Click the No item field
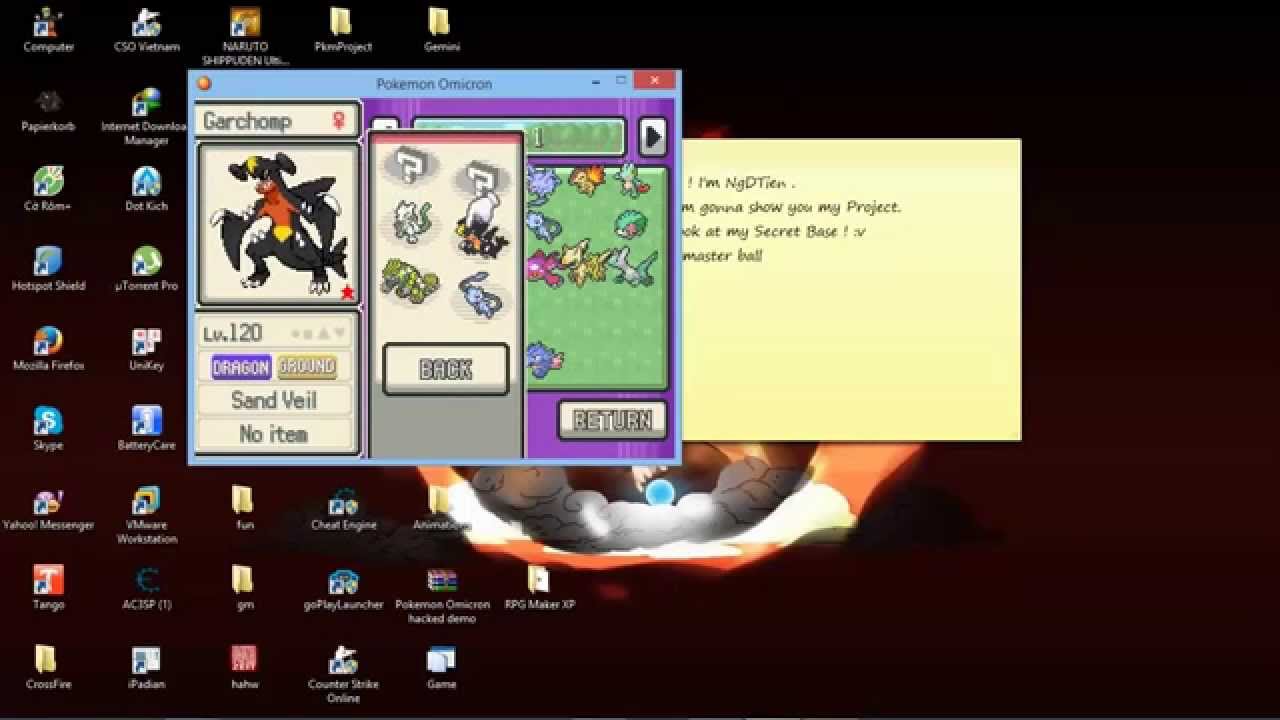Image resolution: width=1280 pixels, height=720 pixels. [274, 434]
